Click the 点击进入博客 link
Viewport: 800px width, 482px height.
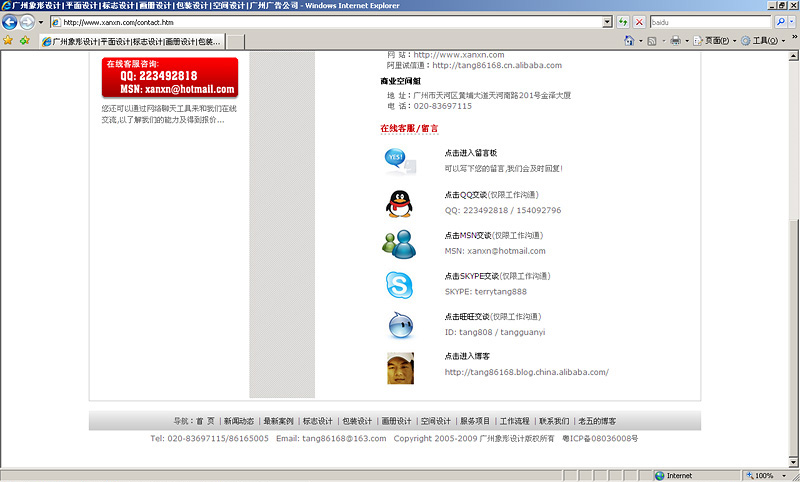[x=467, y=356]
